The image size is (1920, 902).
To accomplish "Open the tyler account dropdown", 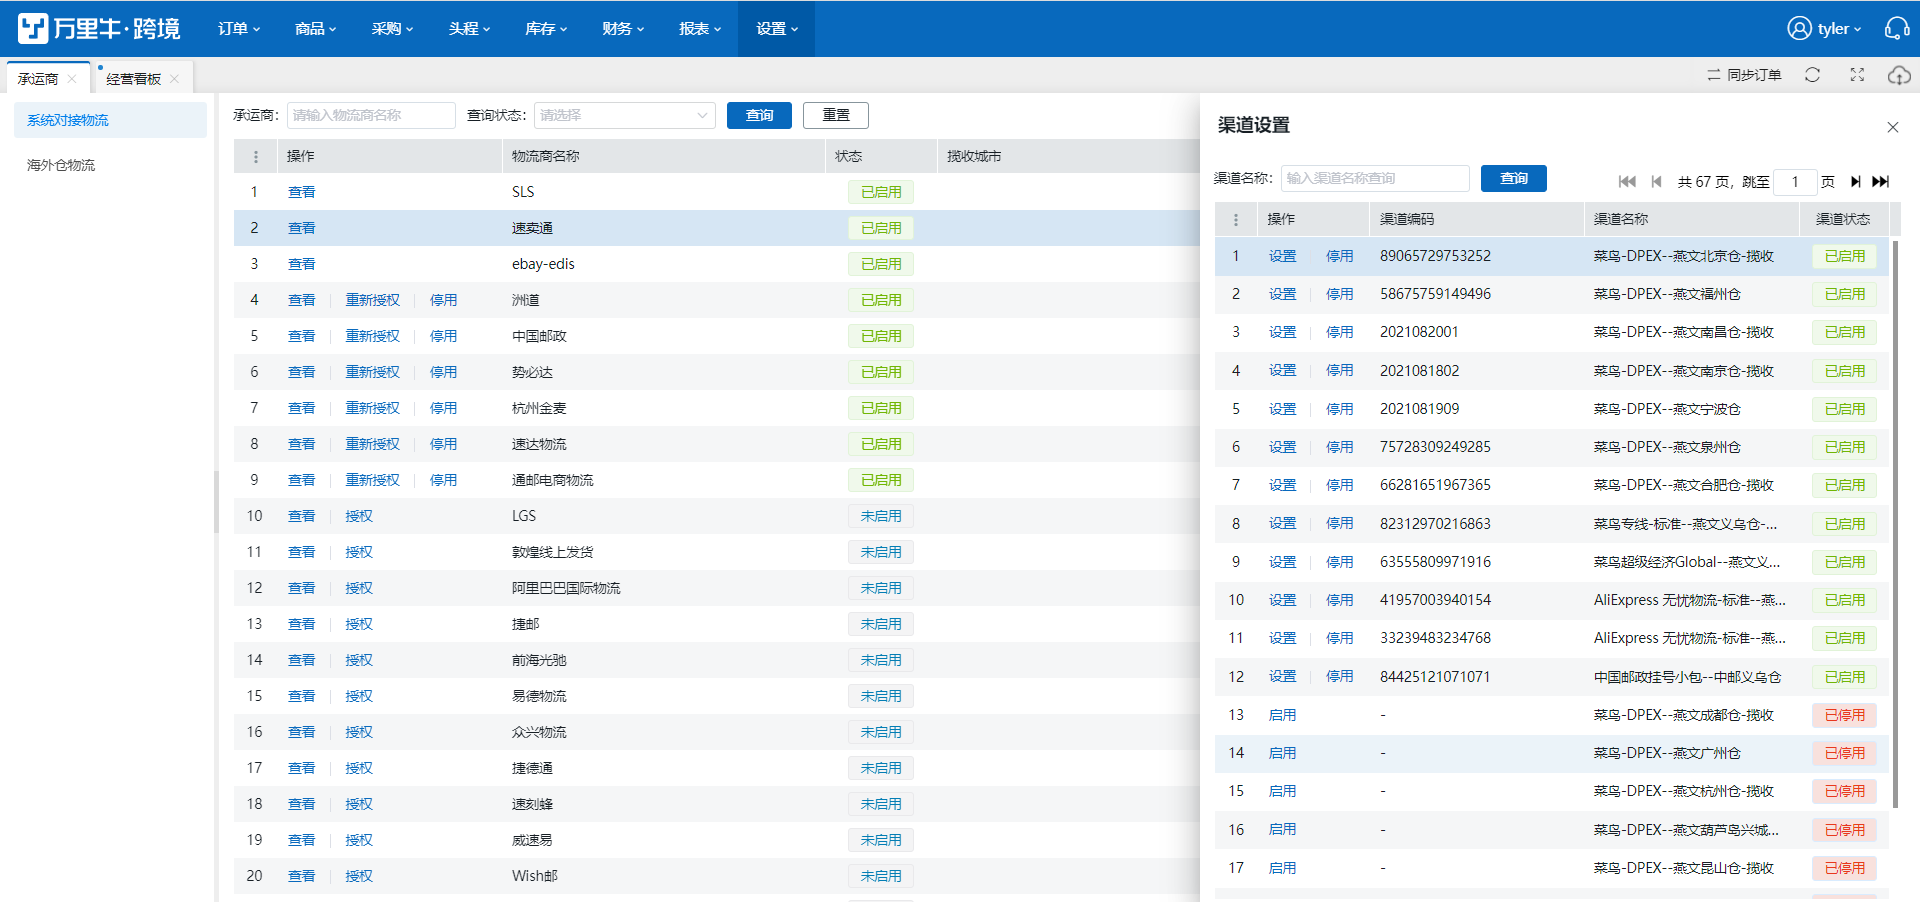I will [x=1839, y=29].
